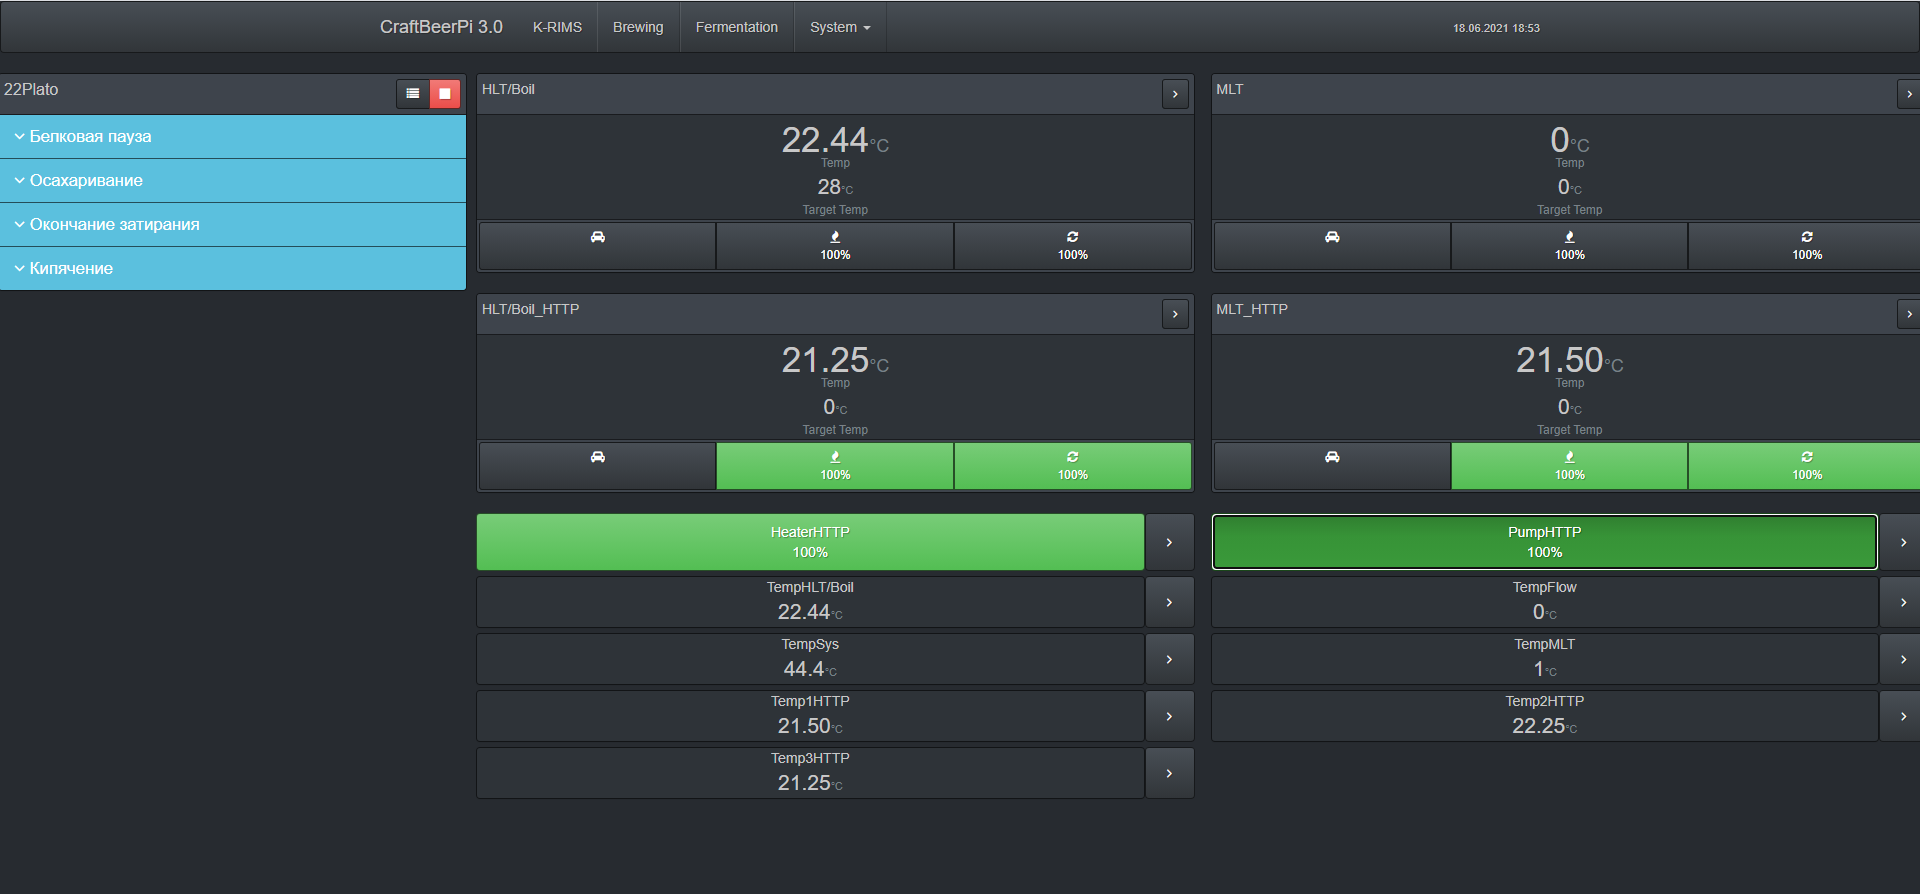Click the 22Plato brew name

(x=31, y=89)
